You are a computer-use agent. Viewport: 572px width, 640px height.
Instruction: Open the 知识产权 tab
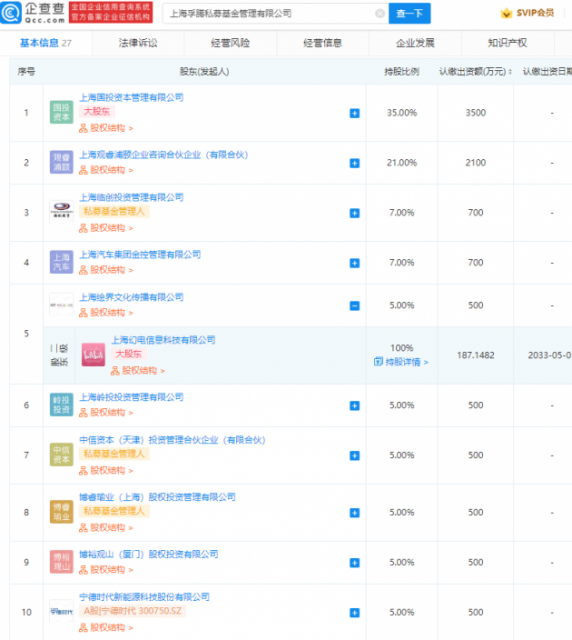point(507,43)
